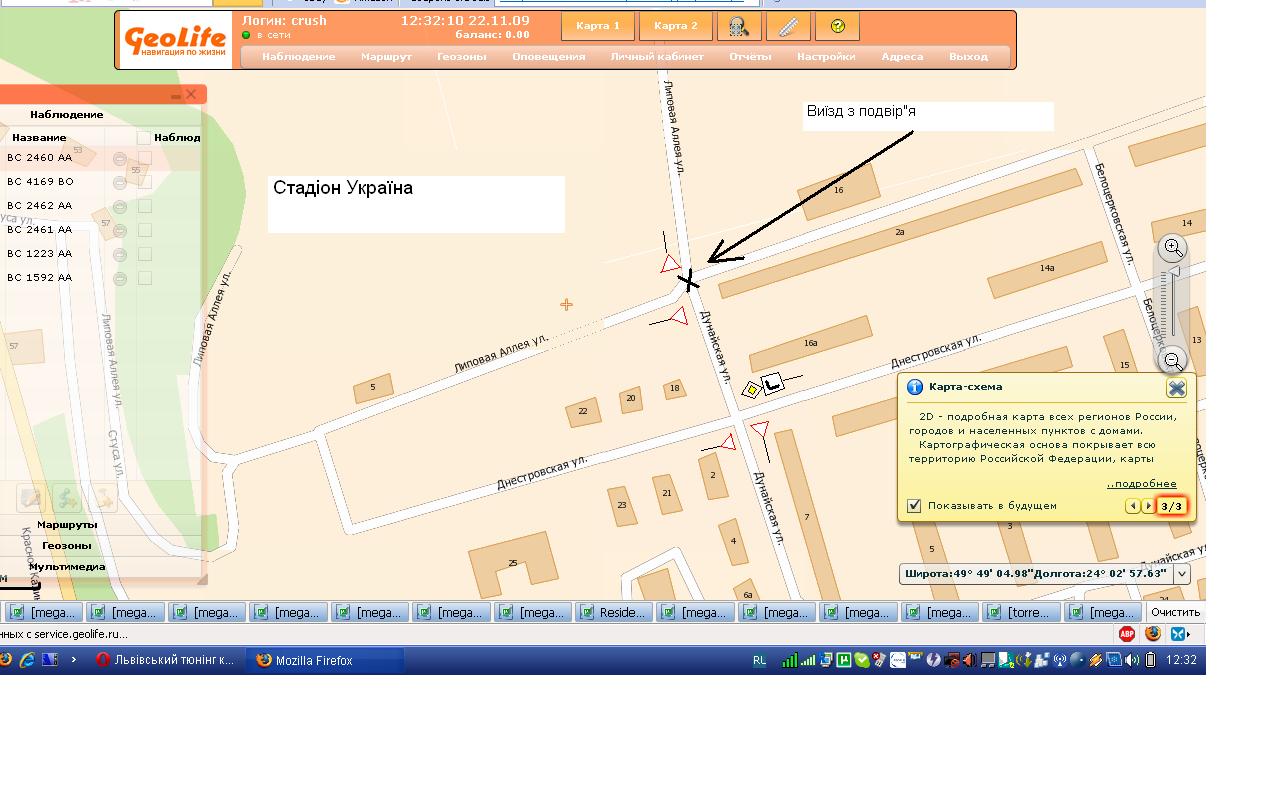Expand taskbar quick launch chevron
1280x800 pixels.
point(74,660)
